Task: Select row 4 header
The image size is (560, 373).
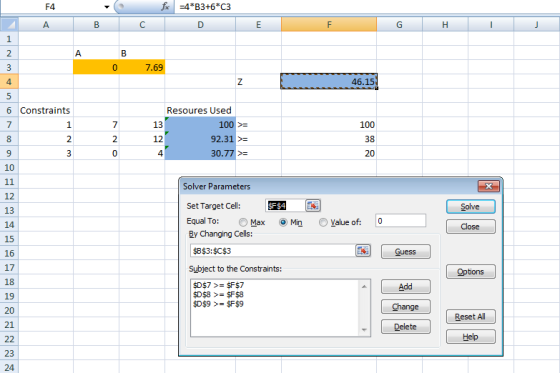Action: pos(9,81)
